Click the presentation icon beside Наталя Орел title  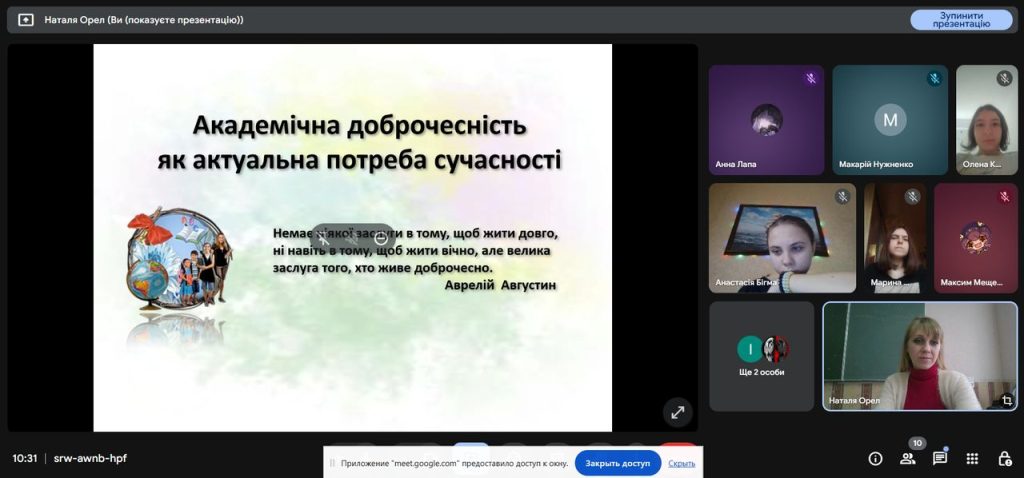[26, 20]
